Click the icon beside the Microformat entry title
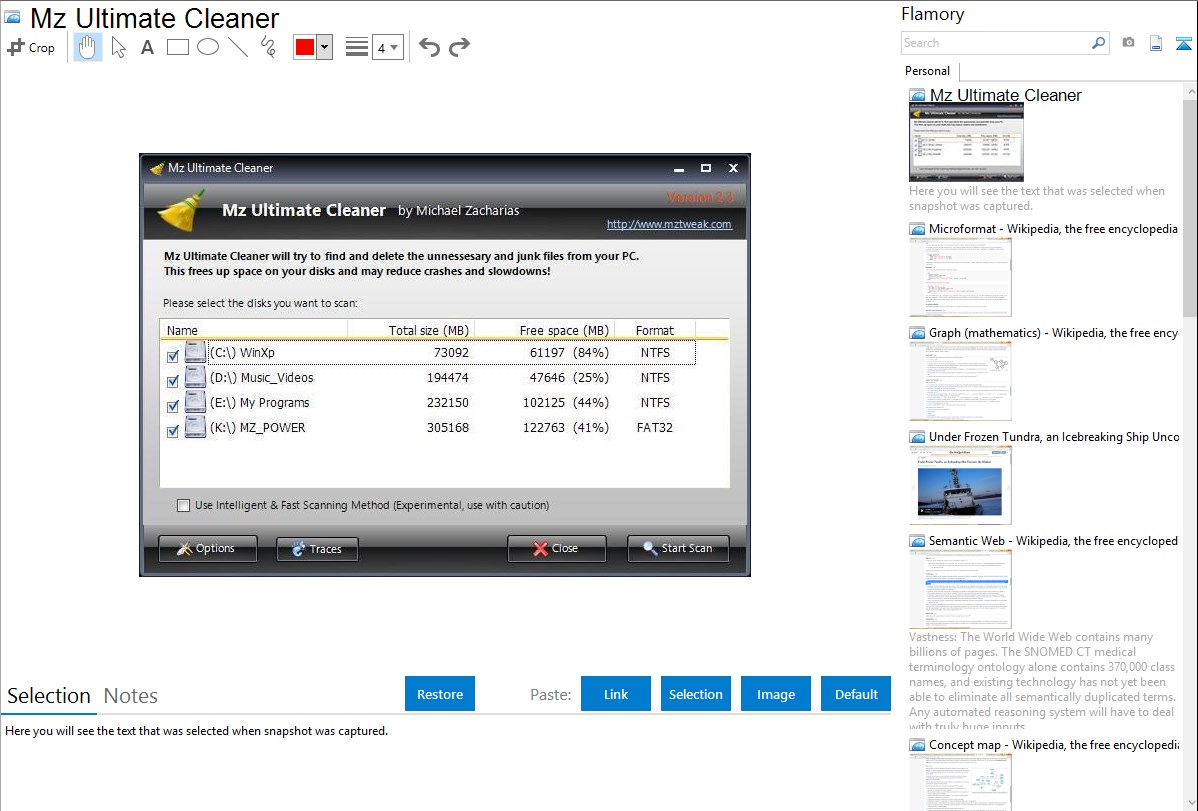The image size is (1198, 811). [917, 229]
